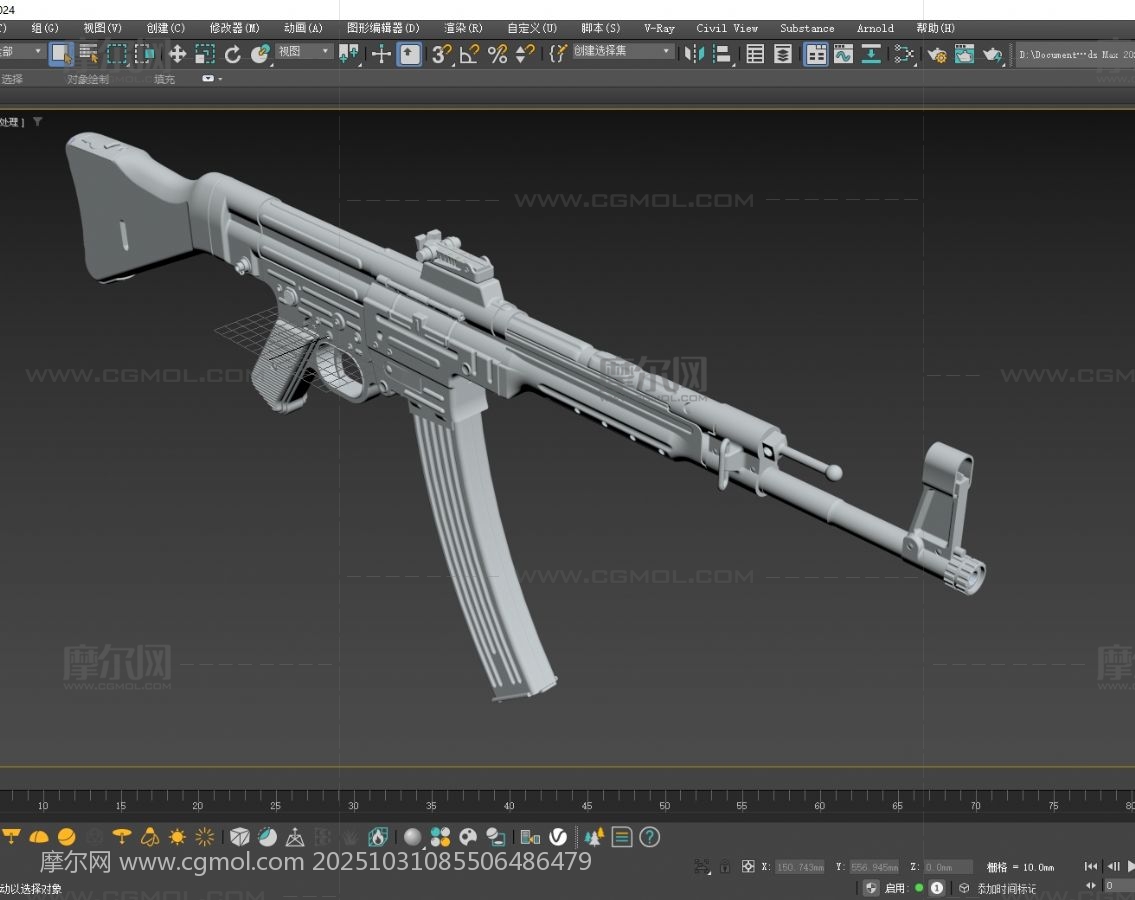Image resolution: width=1135 pixels, height=900 pixels.
Task: Toggle the 3D Snaps button
Action: pos(441,54)
